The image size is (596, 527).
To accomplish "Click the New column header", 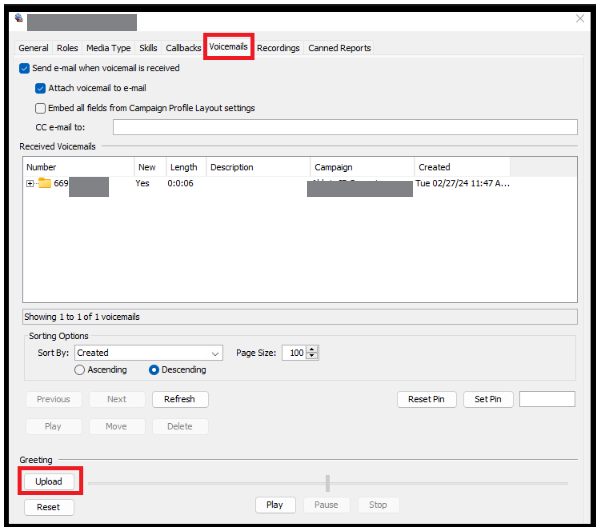I will pyautogui.click(x=150, y=167).
